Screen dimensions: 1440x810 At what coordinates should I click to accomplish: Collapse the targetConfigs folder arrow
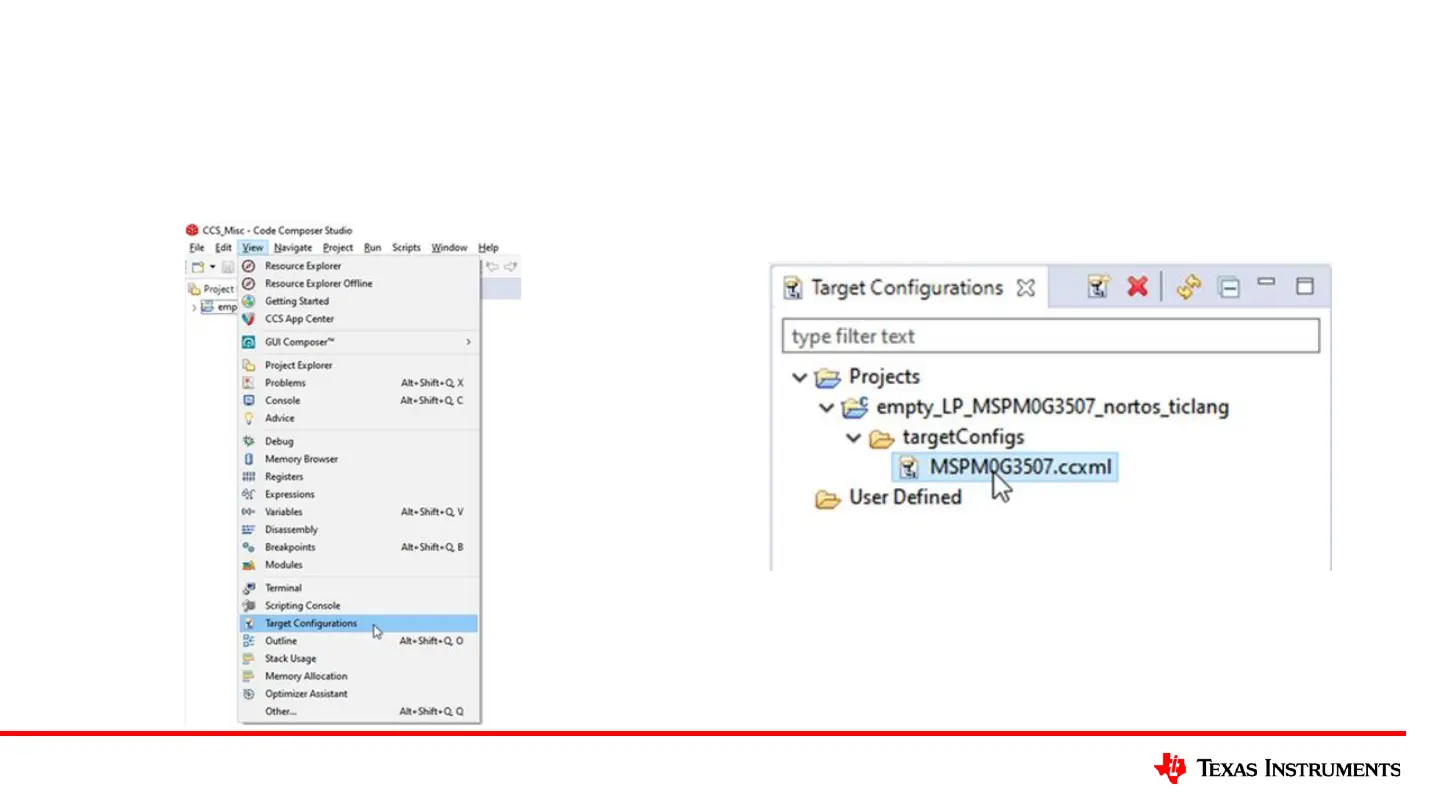point(853,438)
